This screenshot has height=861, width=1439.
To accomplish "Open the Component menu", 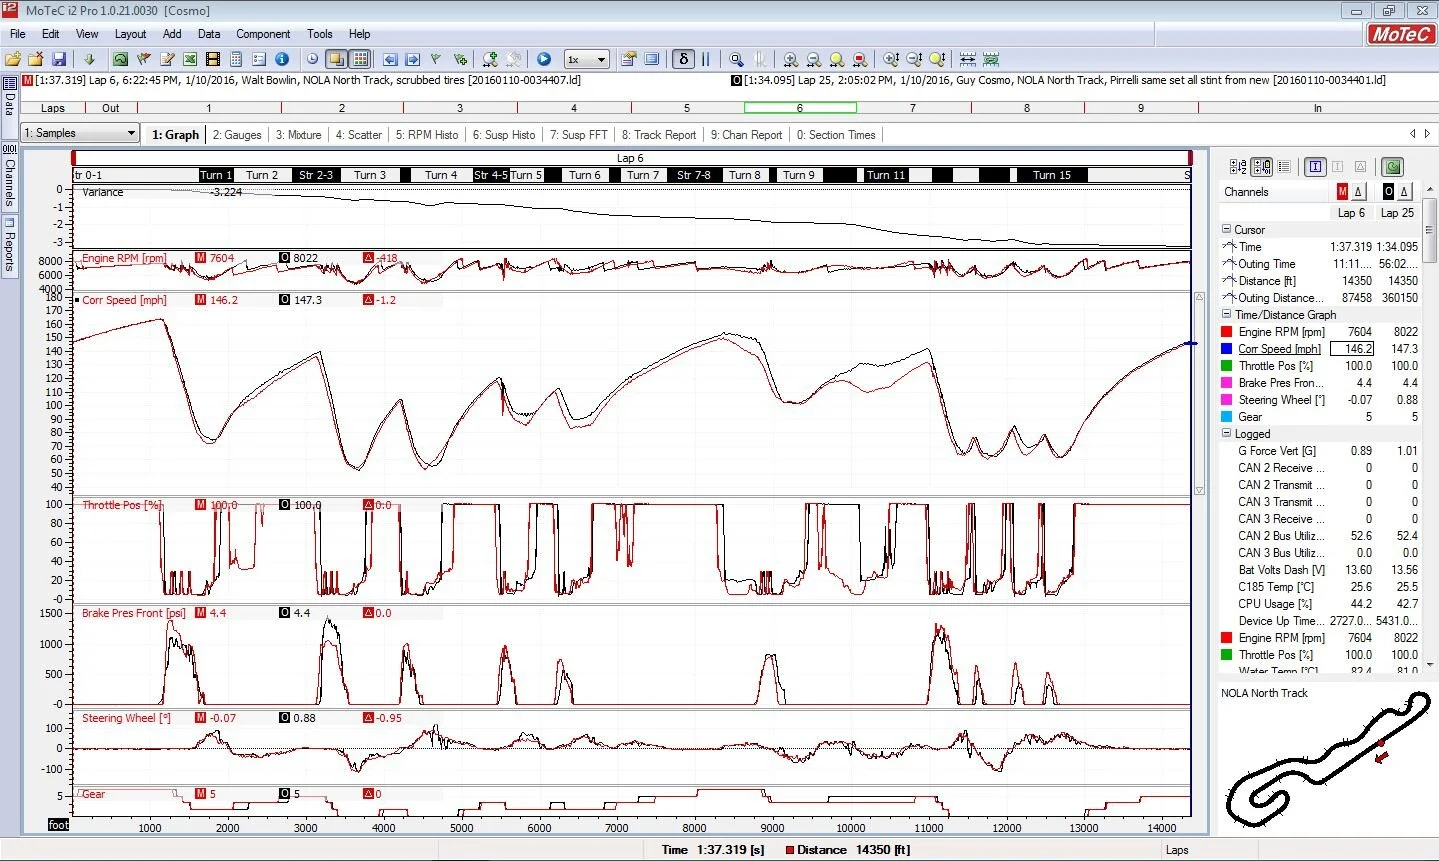I will pos(263,33).
